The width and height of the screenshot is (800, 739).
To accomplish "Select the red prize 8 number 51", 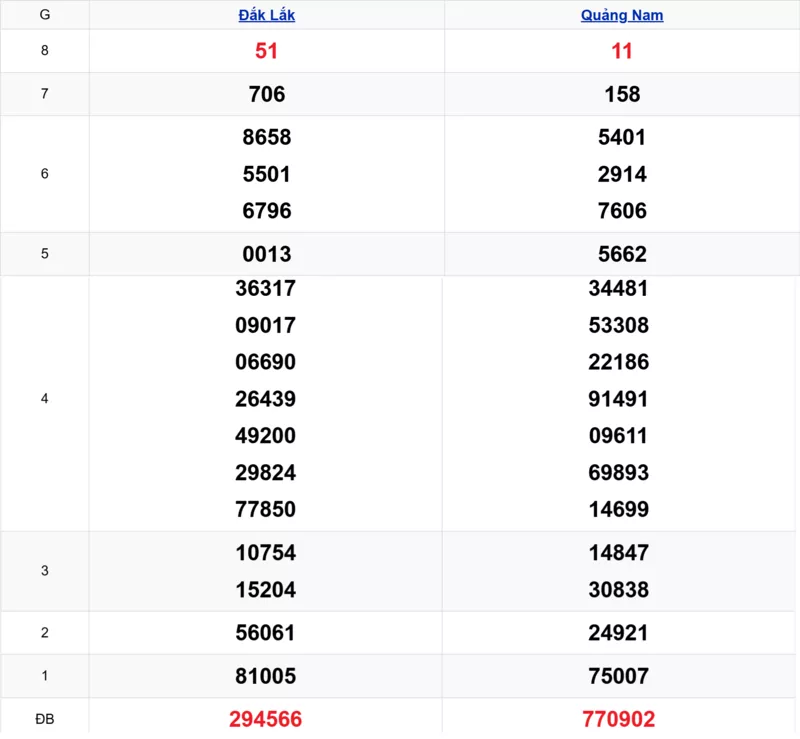I will 266,51.
